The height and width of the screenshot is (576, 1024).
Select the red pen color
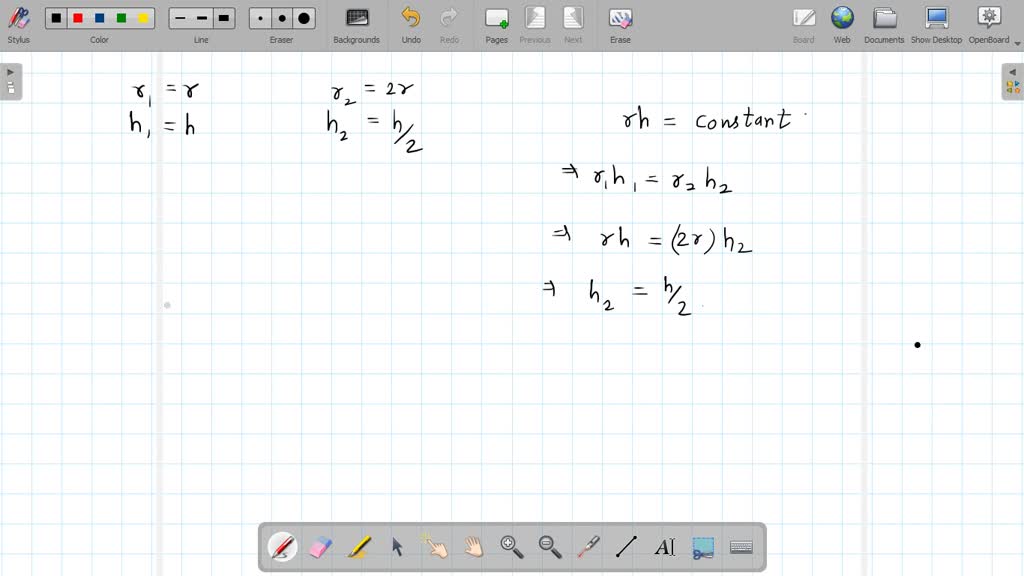pos(78,18)
